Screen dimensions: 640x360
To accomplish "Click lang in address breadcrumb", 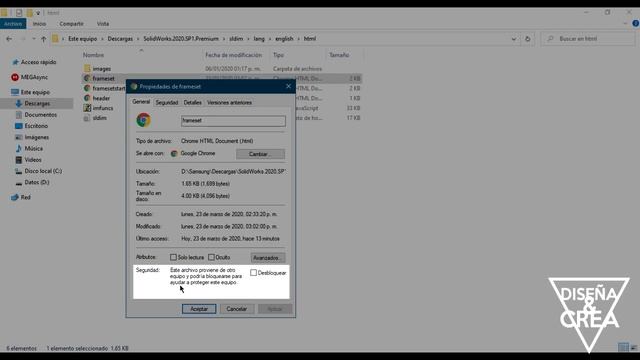I will tap(259, 39).
